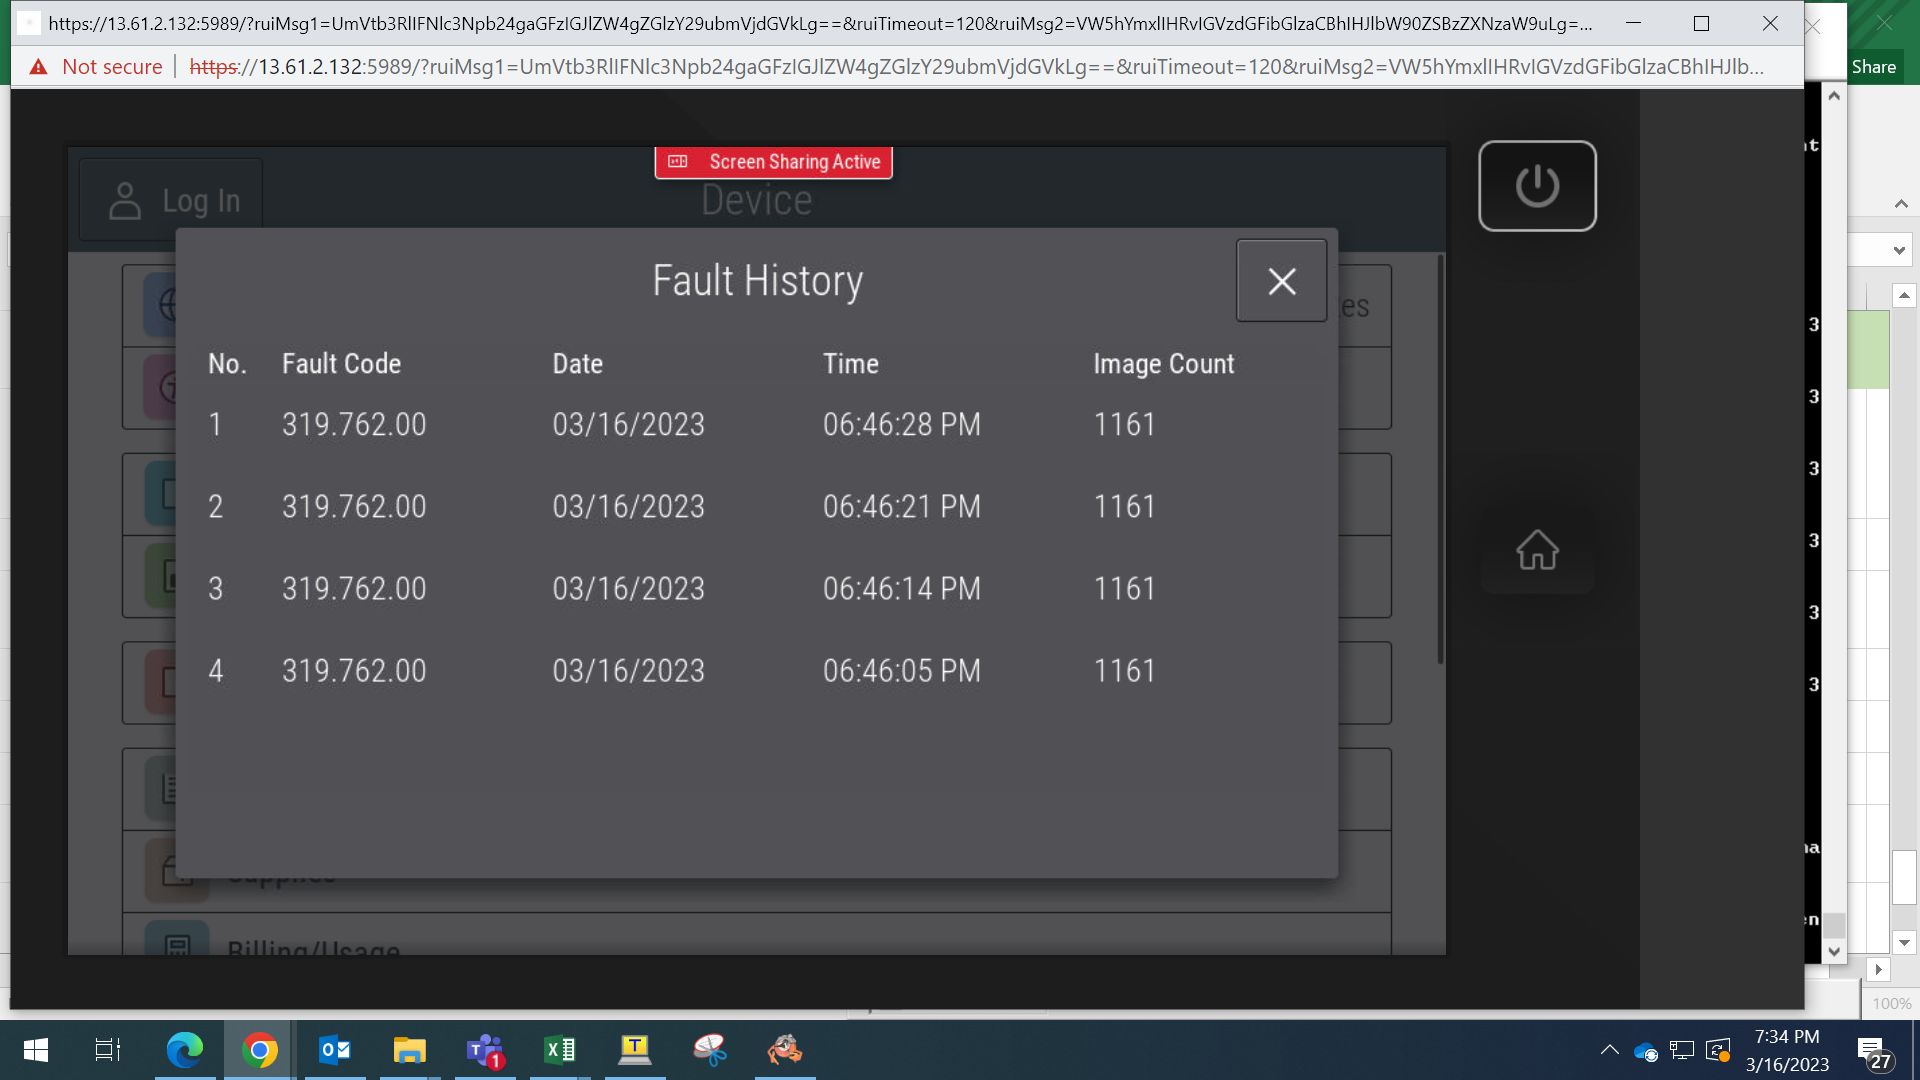
Task: Select fault row 1 at 06:46:28 PM
Action: [756, 425]
